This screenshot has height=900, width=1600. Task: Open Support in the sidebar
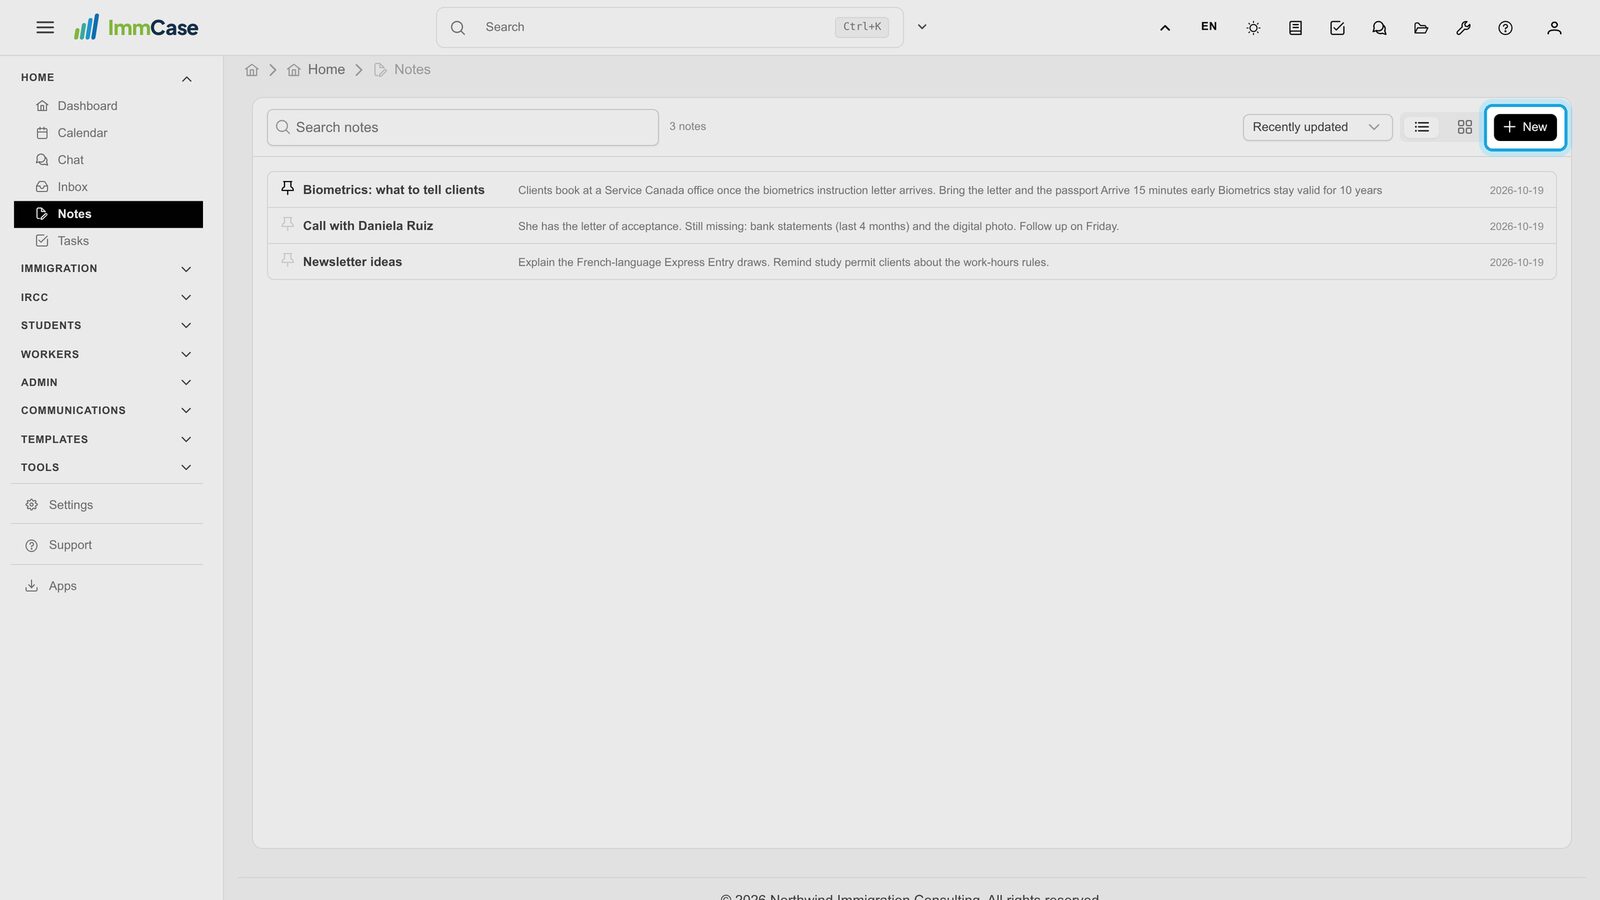pos(107,545)
